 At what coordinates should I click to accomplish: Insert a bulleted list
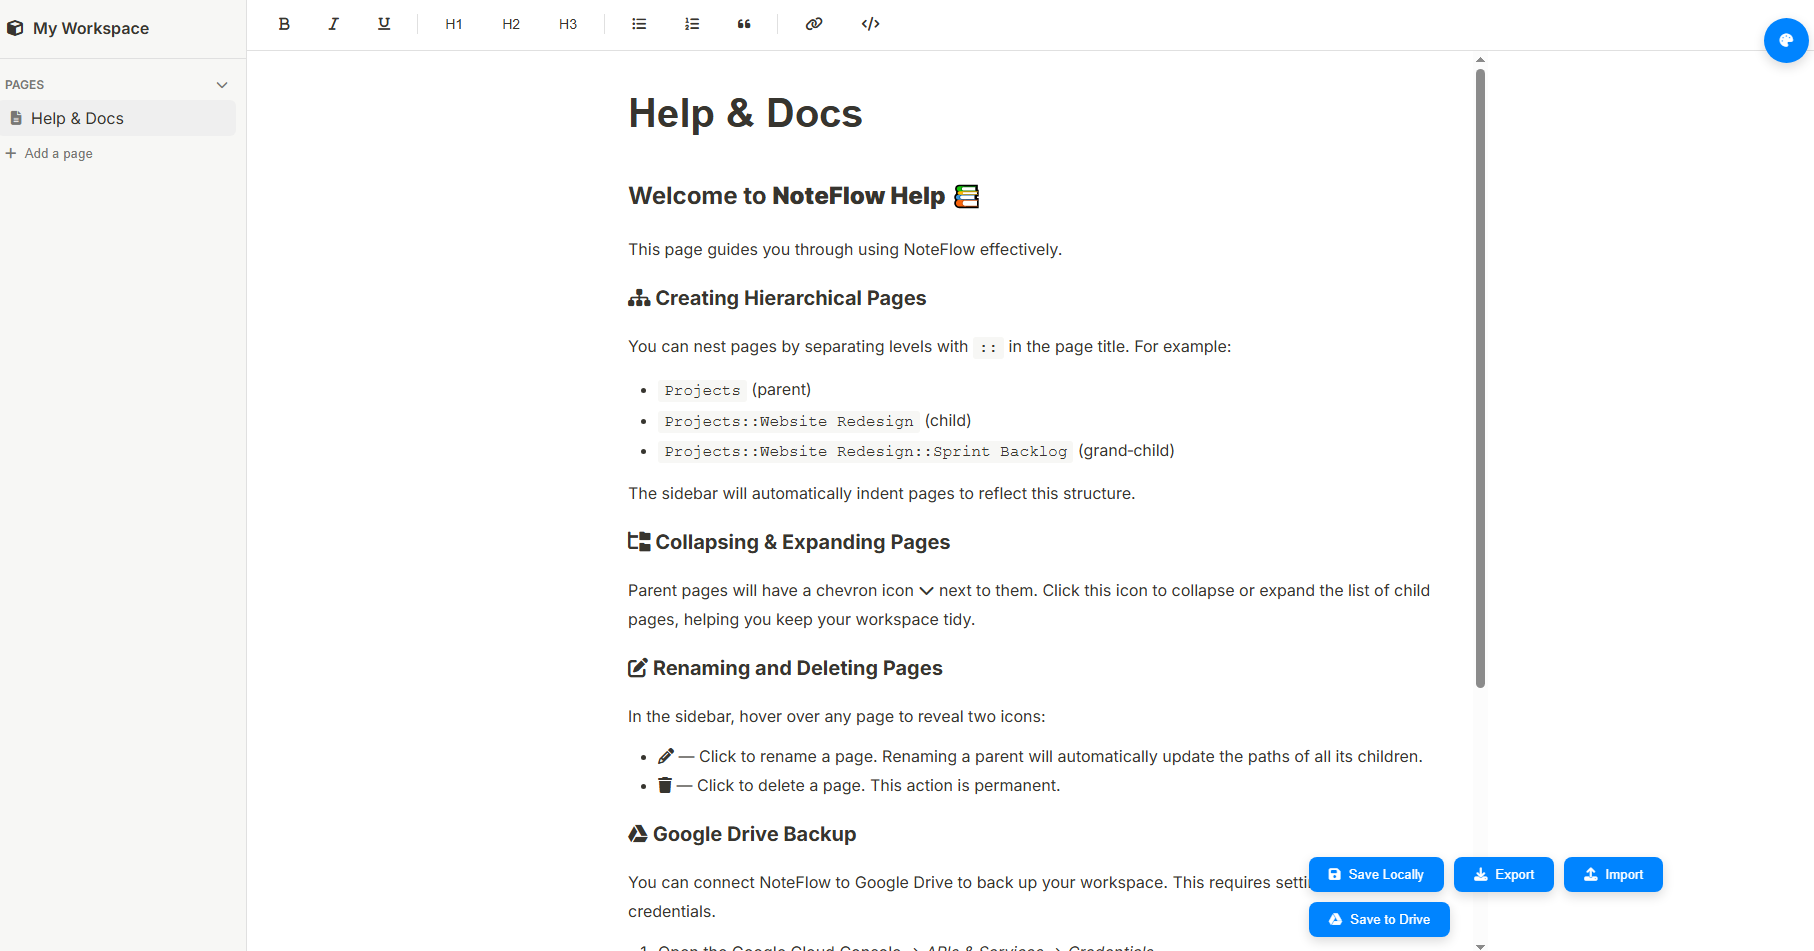pos(639,23)
